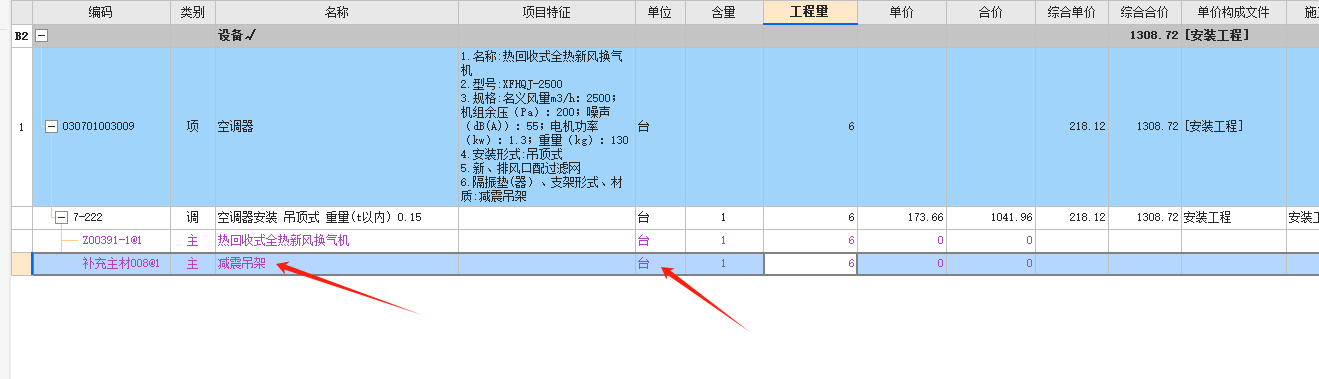Click 1308.72 in the B2 header row

pos(1145,36)
